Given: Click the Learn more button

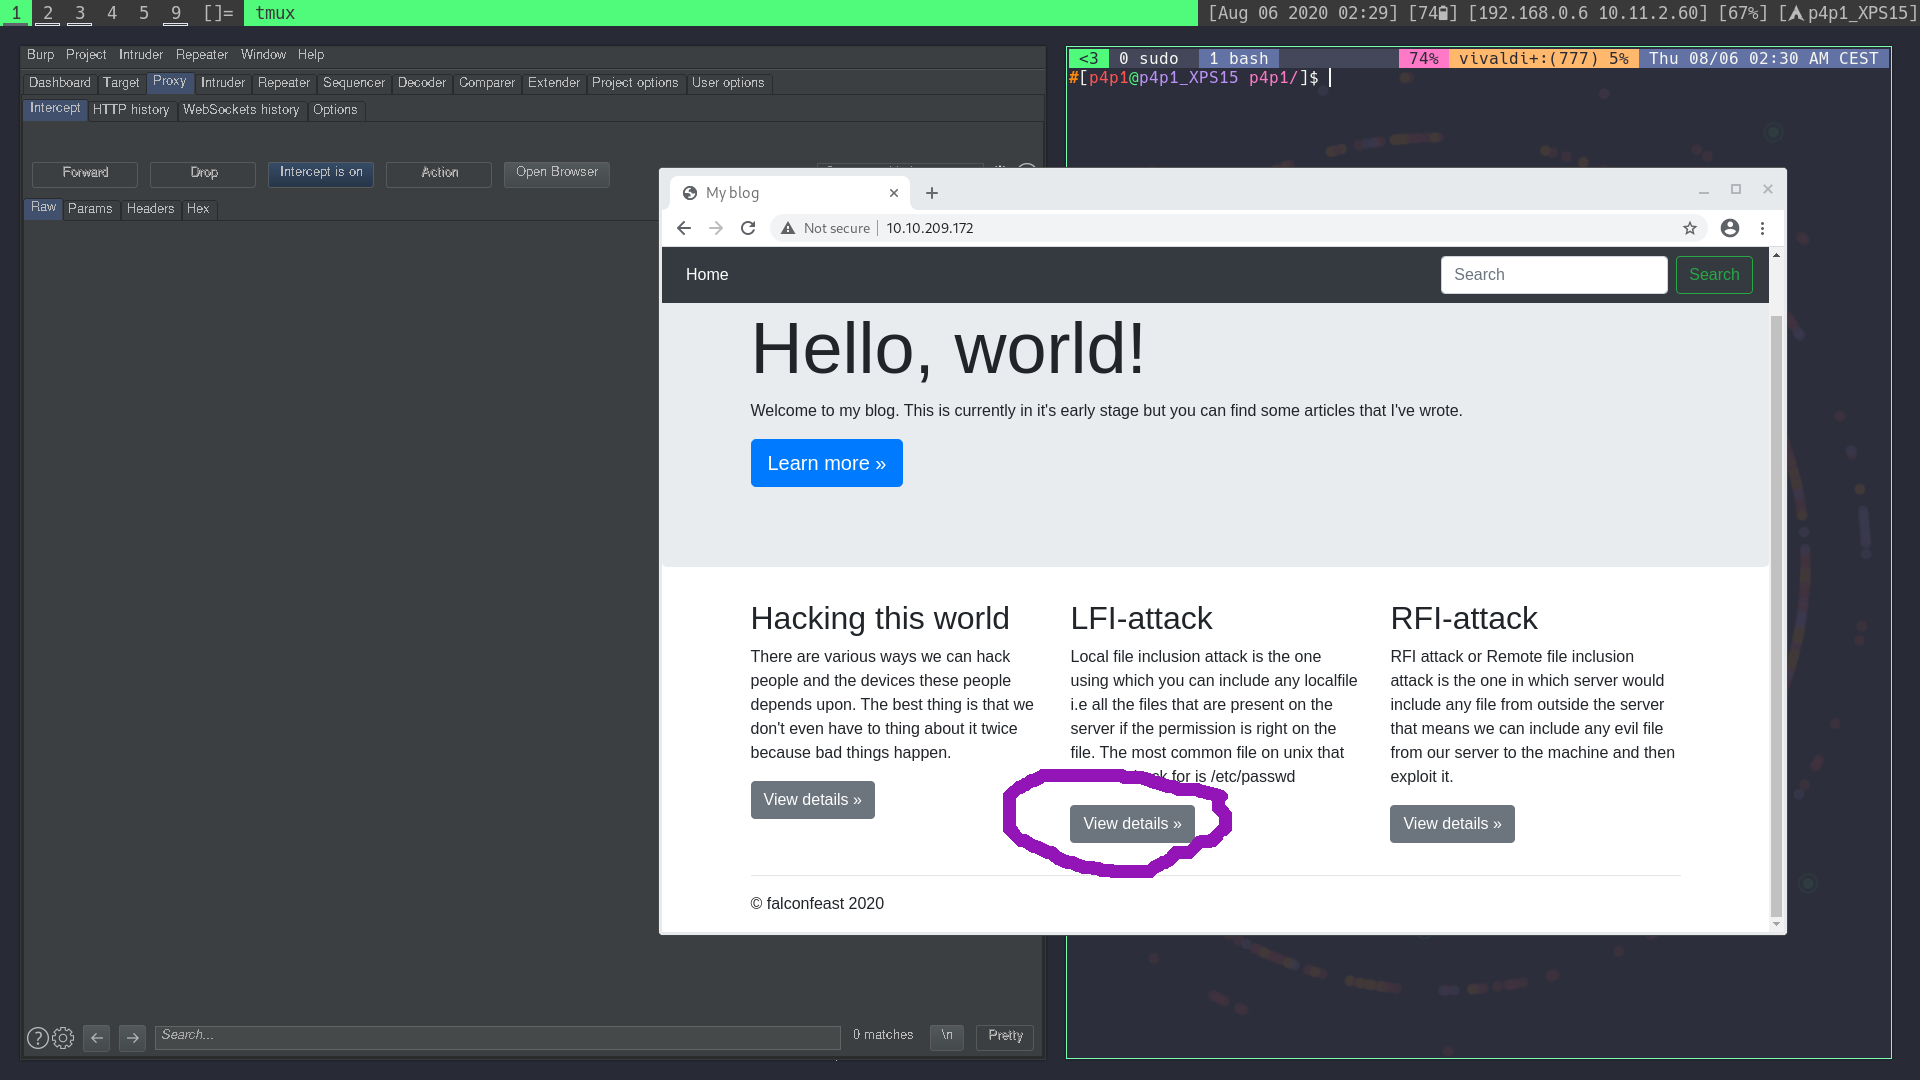Looking at the screenshot, I should click(826, 463).
